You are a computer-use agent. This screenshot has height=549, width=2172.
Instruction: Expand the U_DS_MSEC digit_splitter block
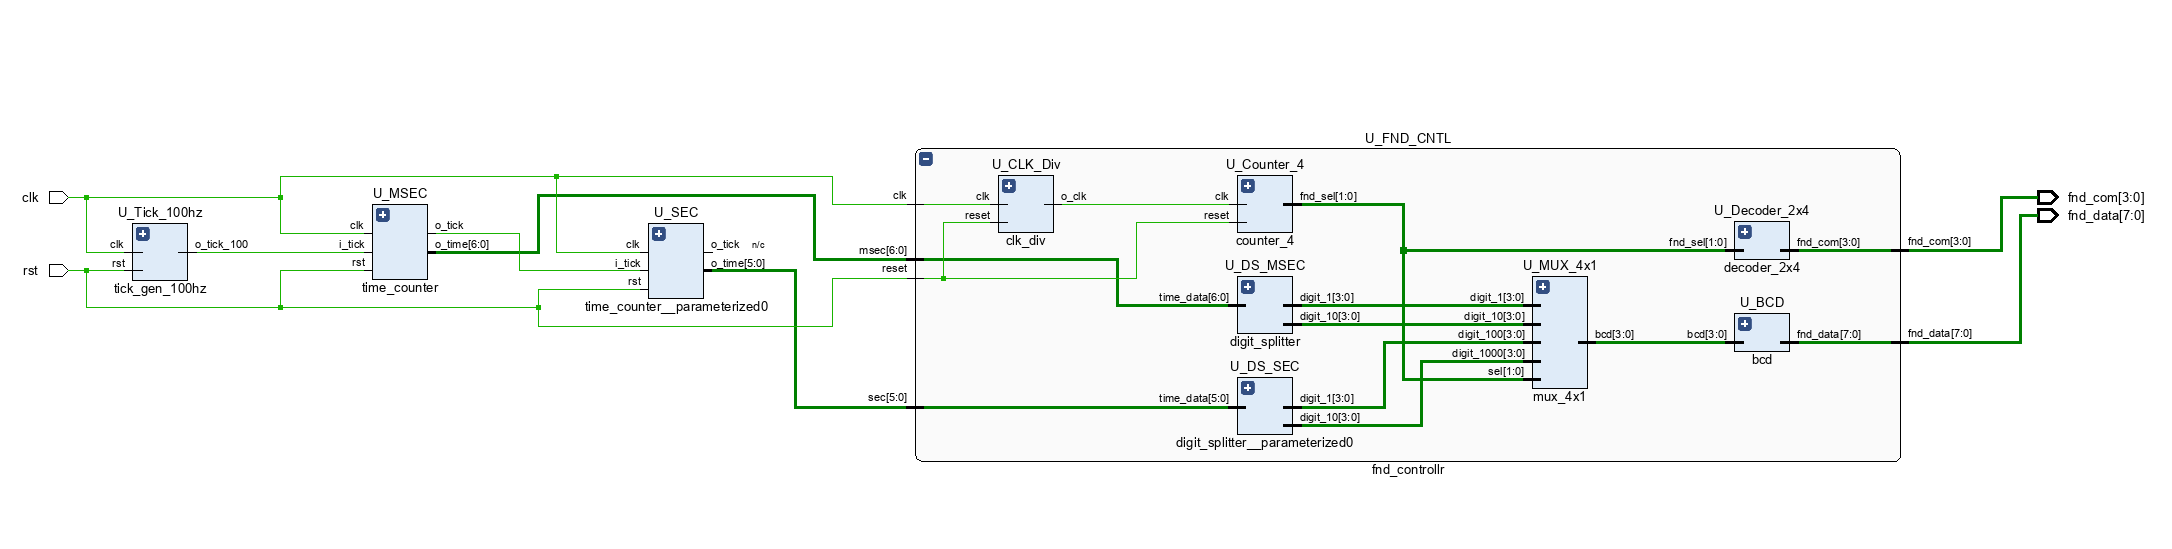tap(1248, 287)
